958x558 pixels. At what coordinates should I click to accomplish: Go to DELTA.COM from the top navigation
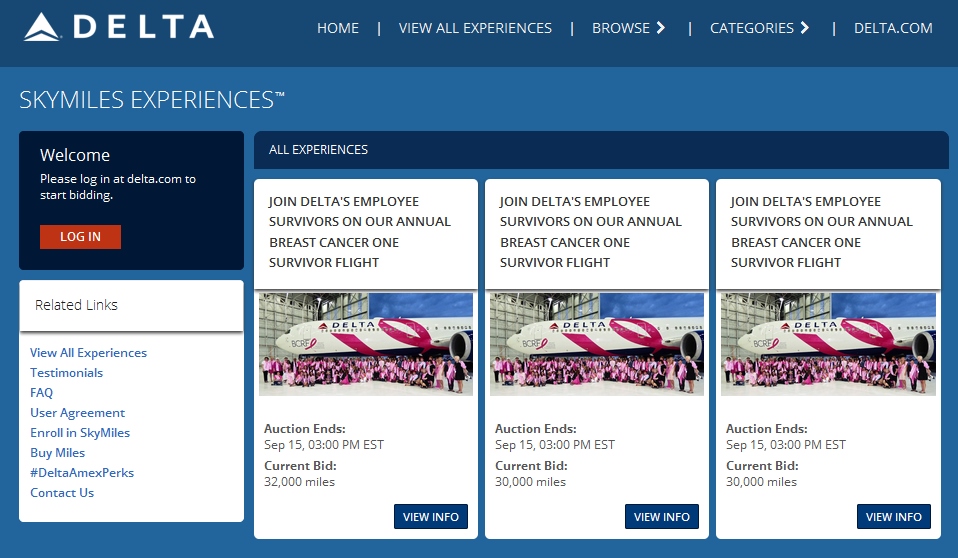(893, 28)
